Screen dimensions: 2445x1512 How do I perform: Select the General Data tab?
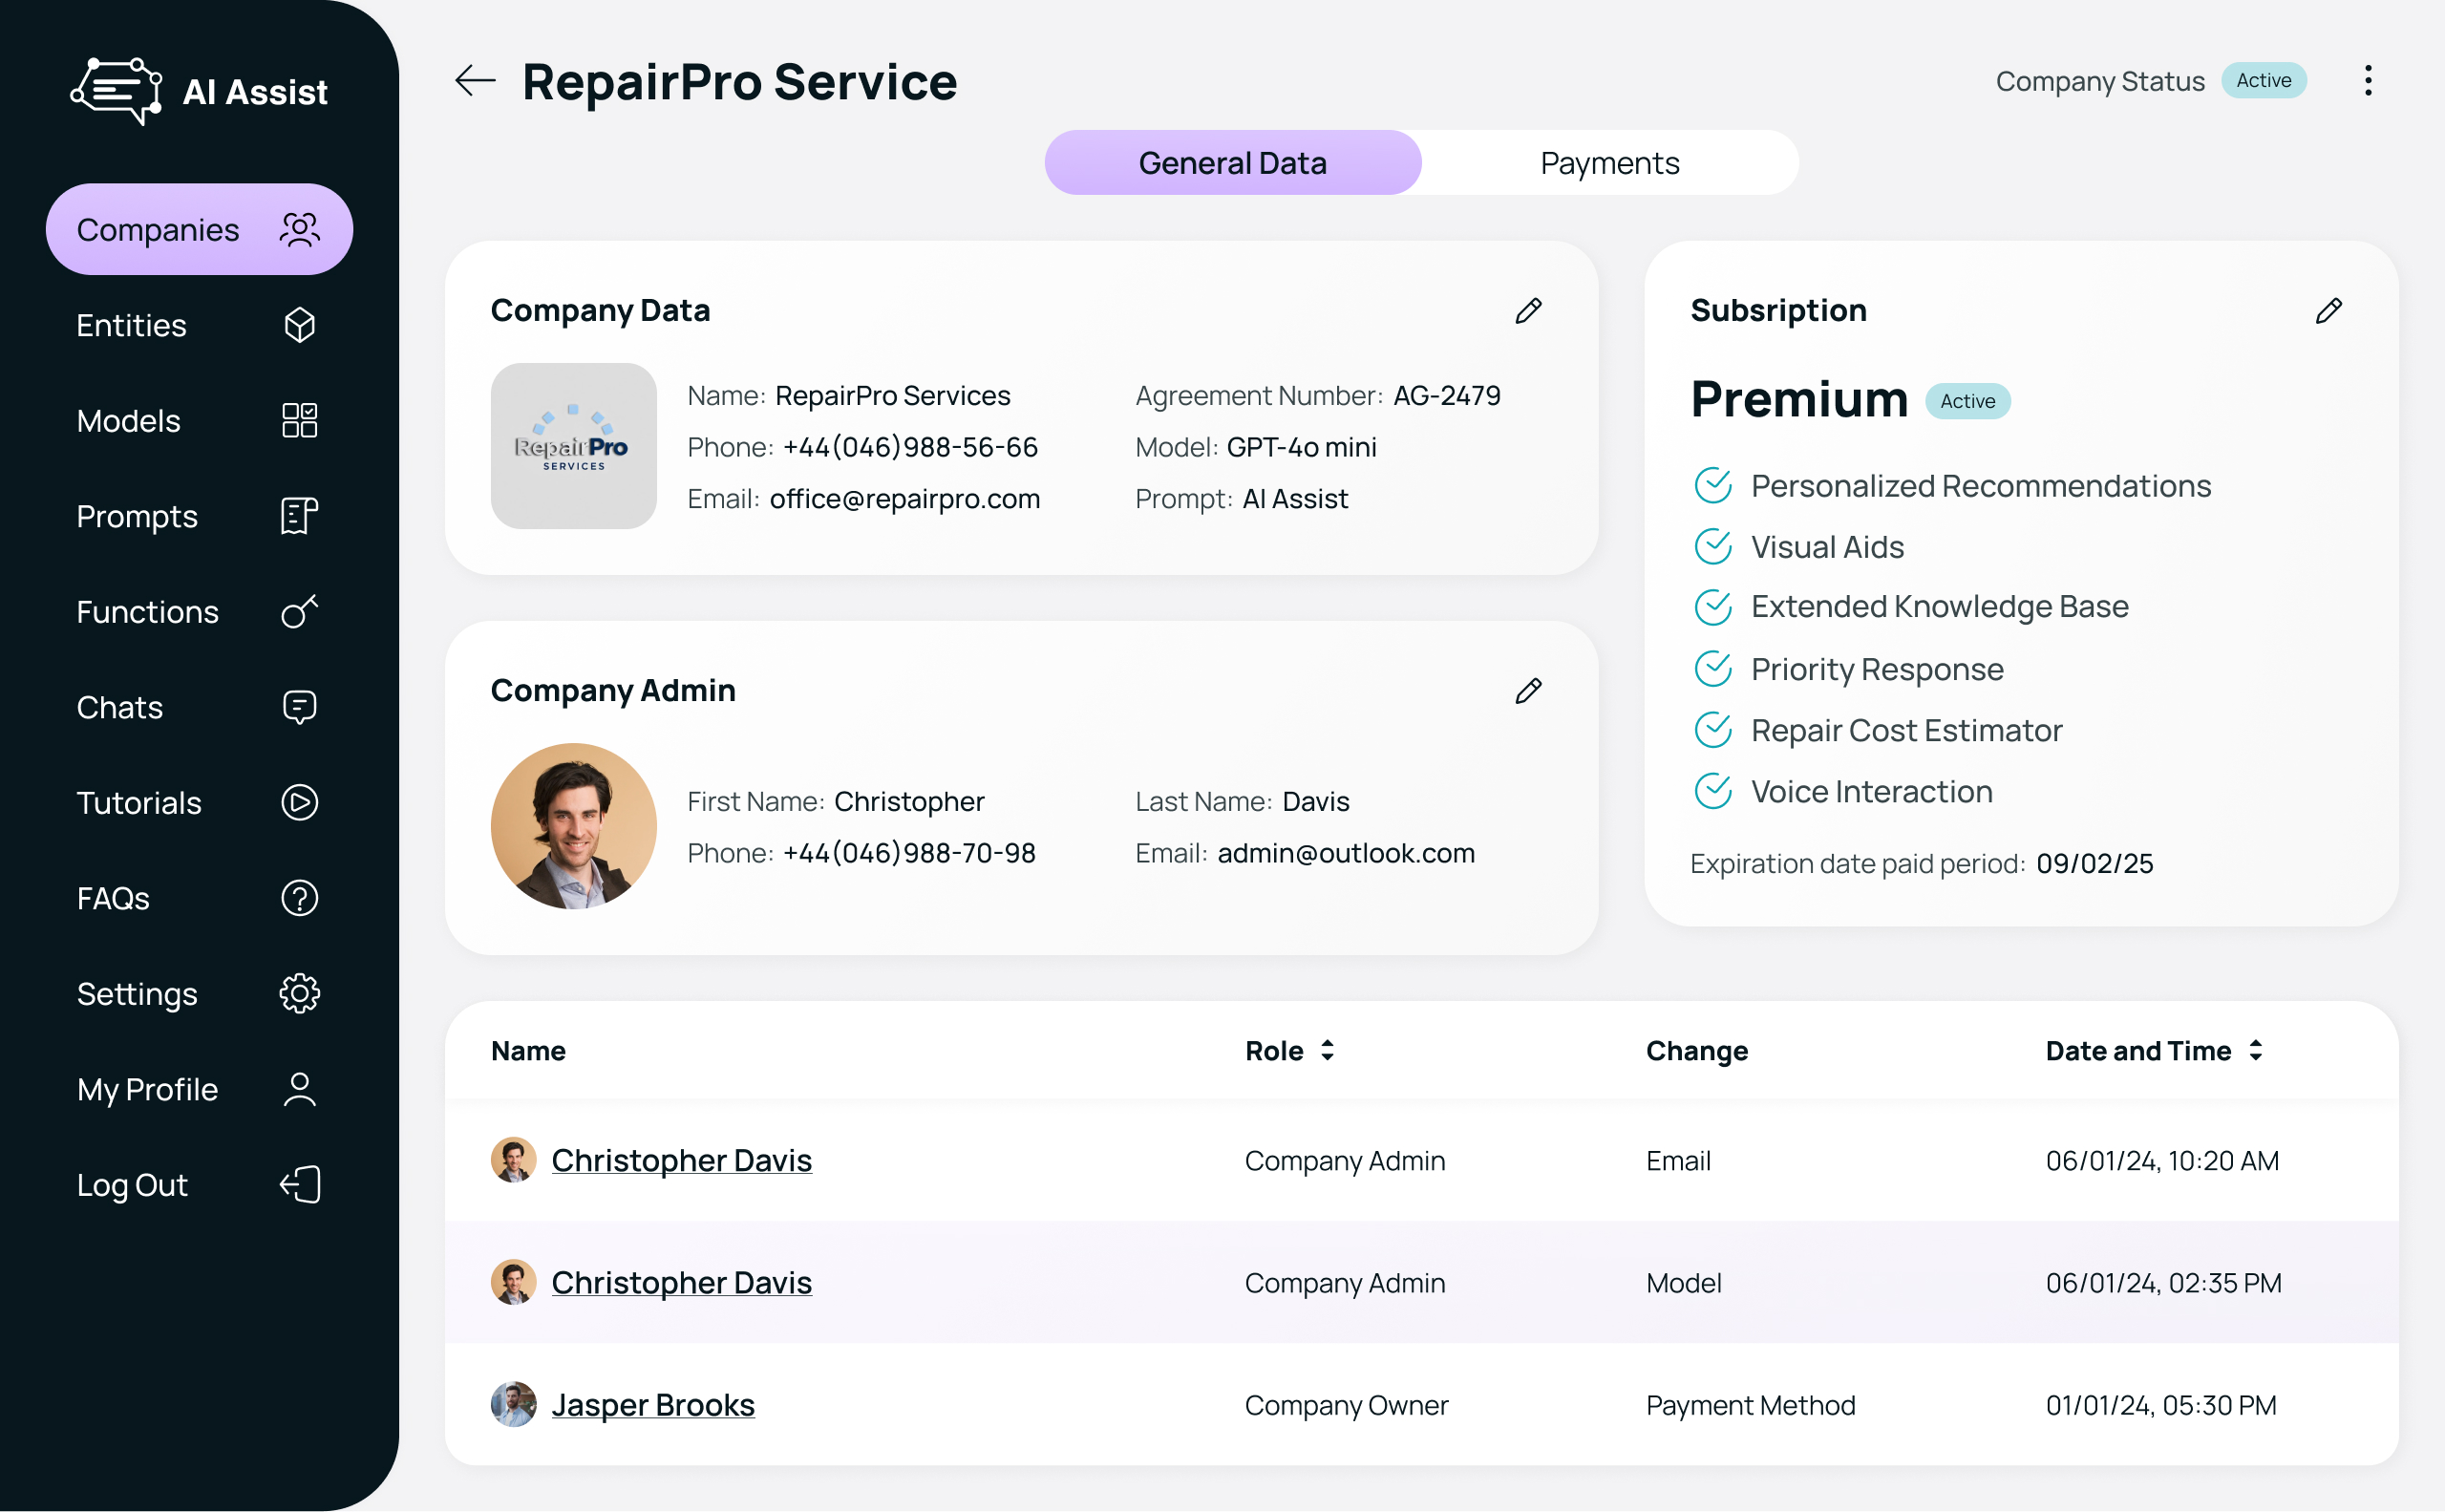1232,162
